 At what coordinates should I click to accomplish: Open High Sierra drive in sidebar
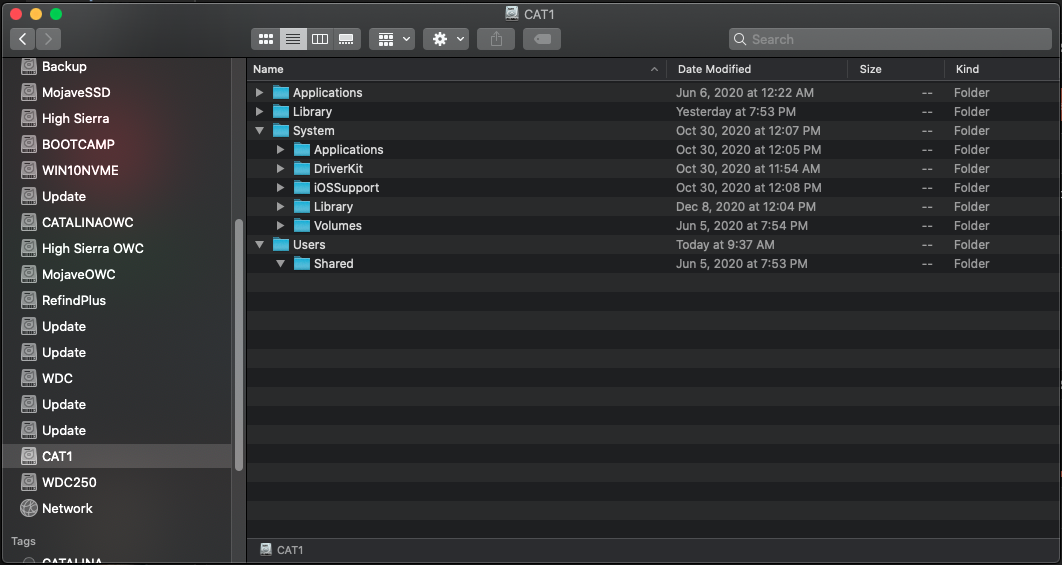coord(118,118)
